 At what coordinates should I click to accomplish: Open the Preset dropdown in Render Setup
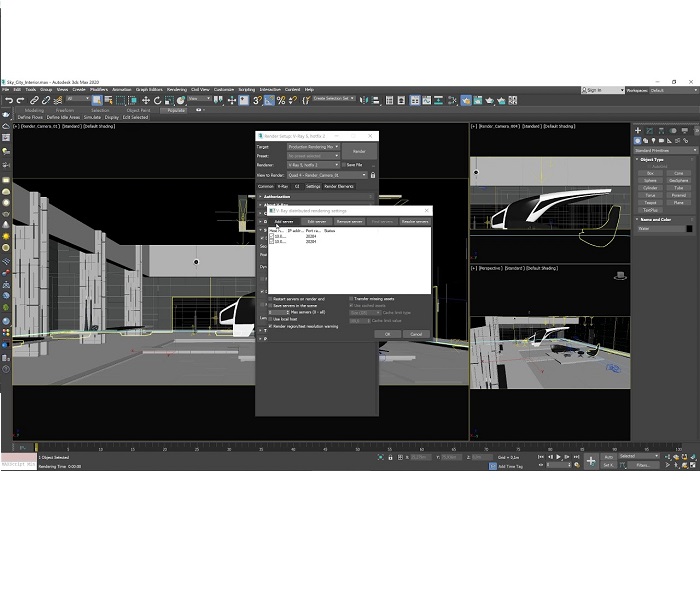(313, 156)
